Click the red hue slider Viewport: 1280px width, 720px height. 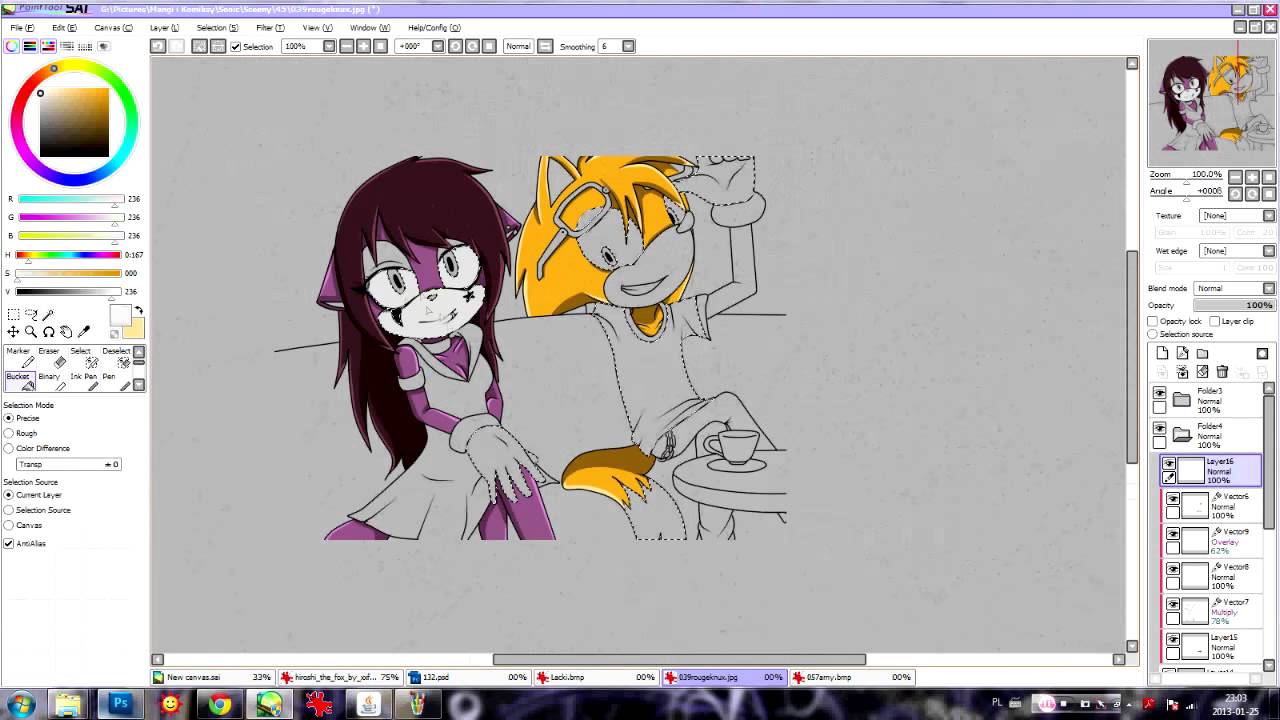[x=66, y=255]
